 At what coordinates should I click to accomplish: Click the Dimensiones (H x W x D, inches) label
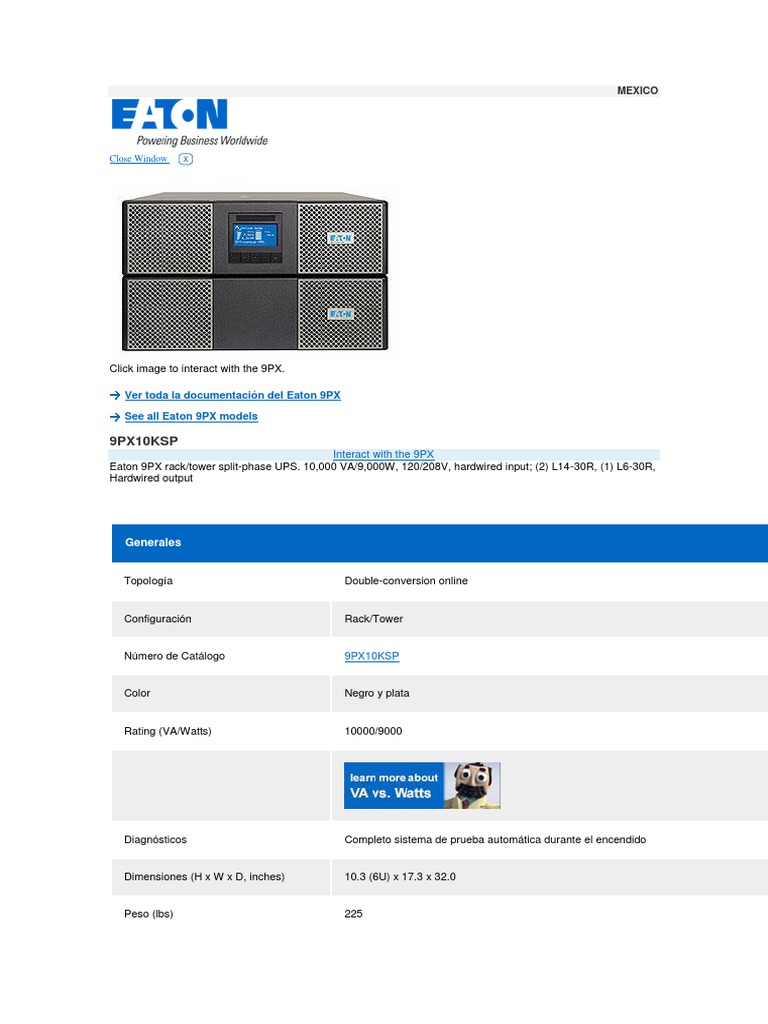(204, 876)
